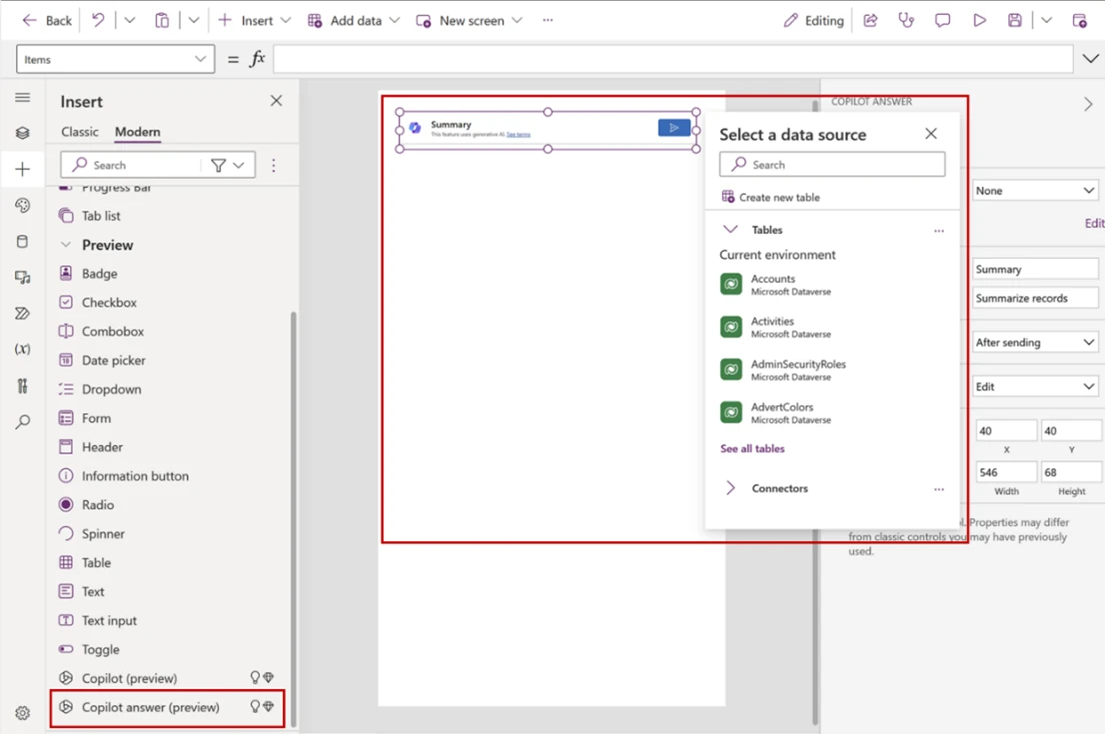The width and height of the screenshot is (1105, 734).
Task: Switch to the Classic tab
Action: [80, 131]
